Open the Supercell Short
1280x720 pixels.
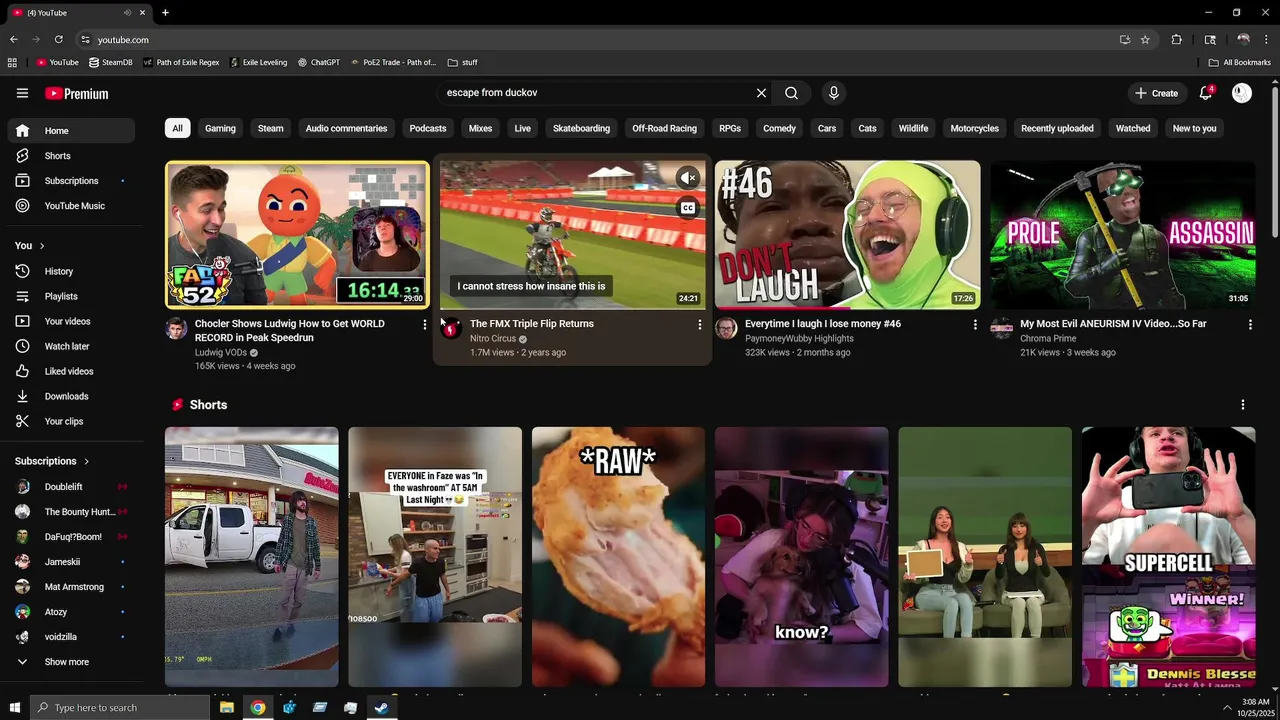1168,557
